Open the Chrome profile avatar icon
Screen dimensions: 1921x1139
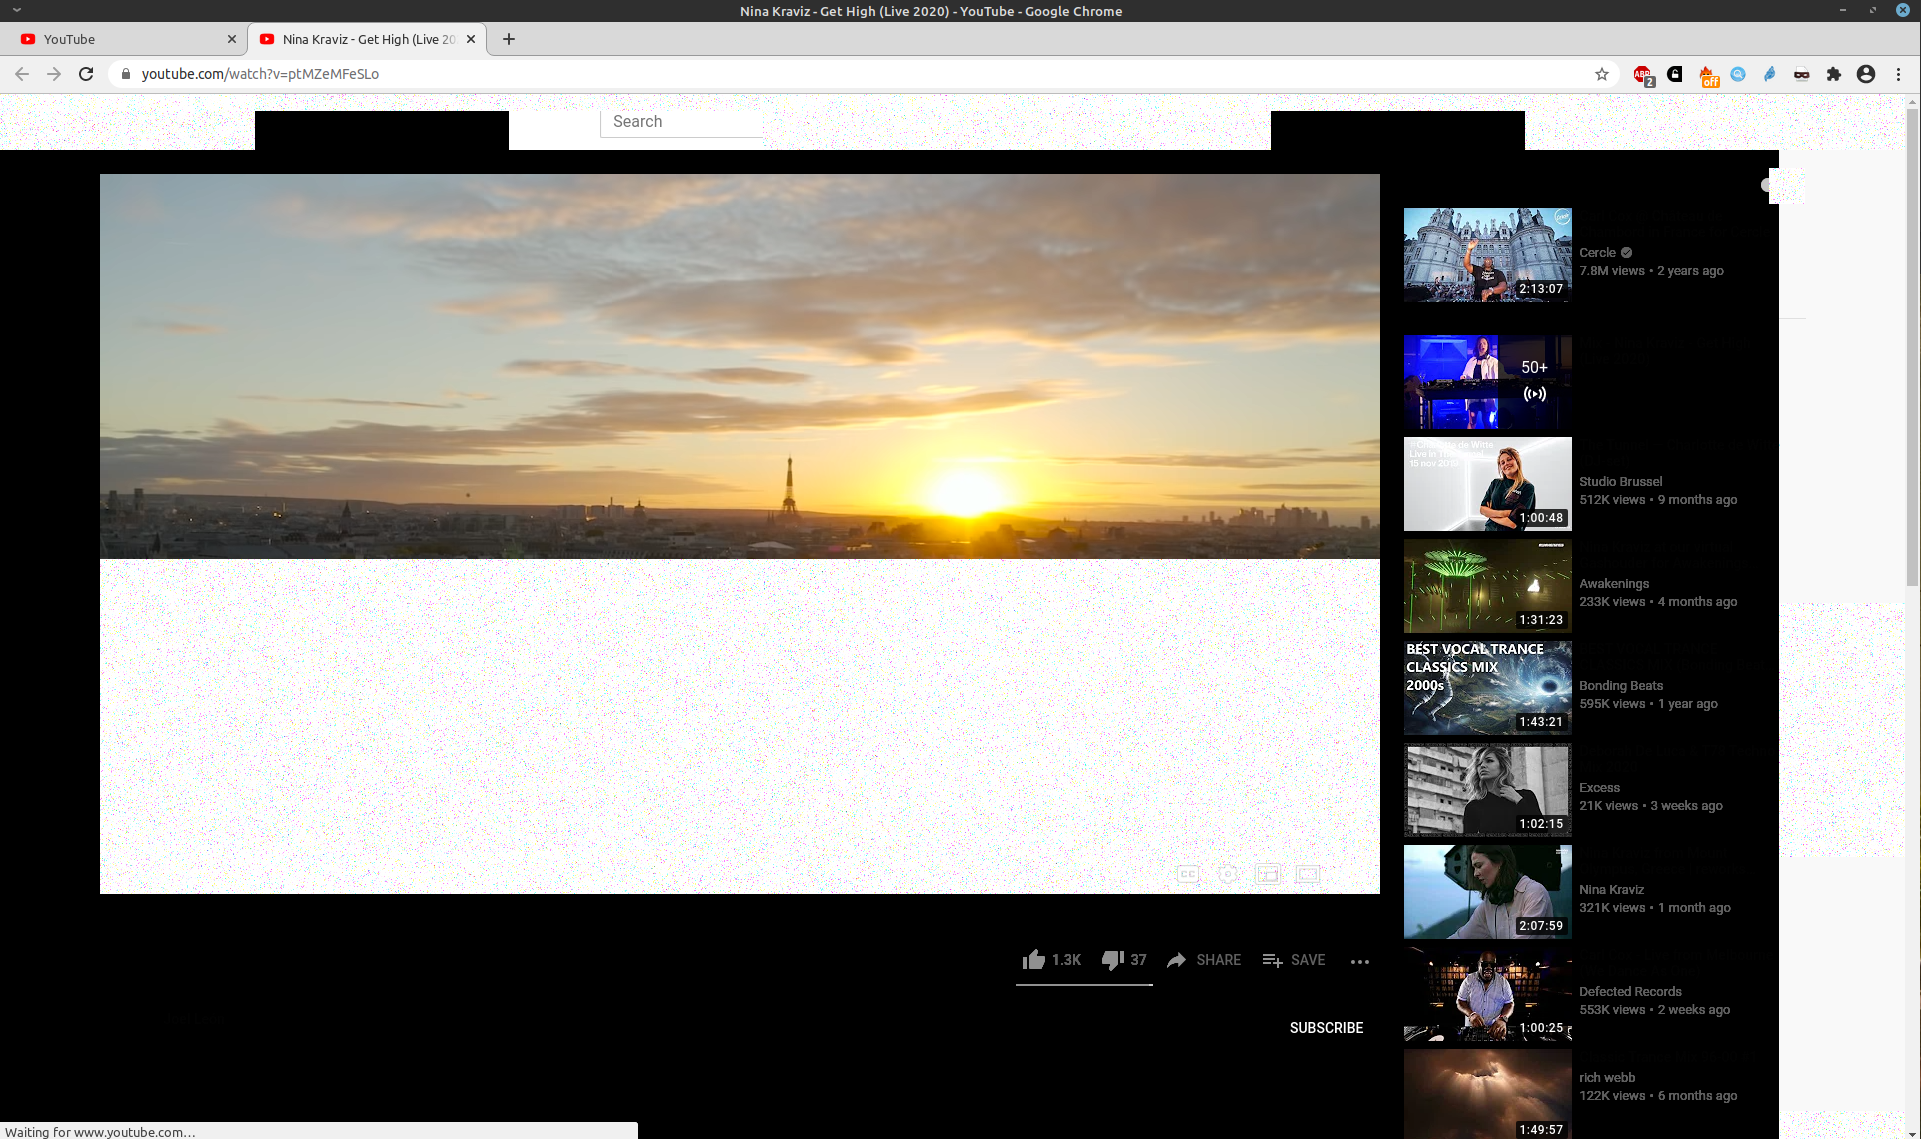pyautogui.click(x=1866, y=73)
